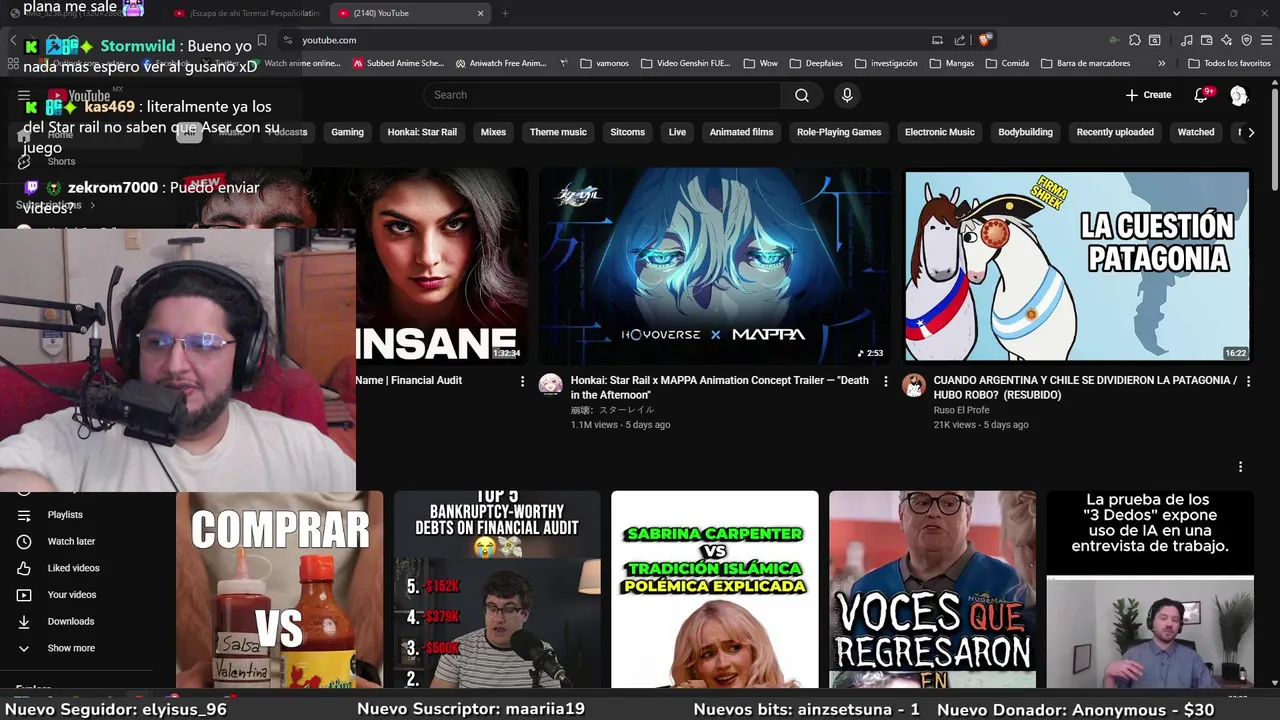Open Brave Shields lion icon
Image resolution: width=1280 pixels, height=720 pixels.
[x=985, y=40]
